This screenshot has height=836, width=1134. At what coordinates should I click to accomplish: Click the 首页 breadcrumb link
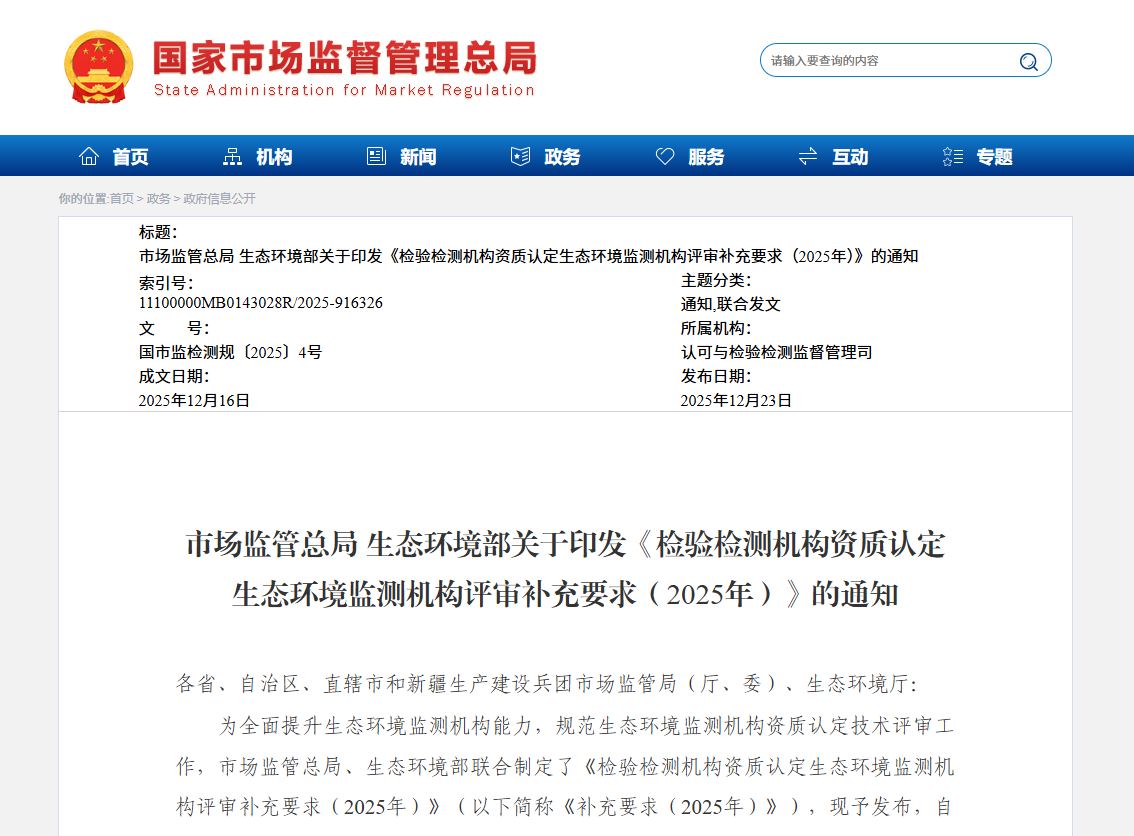(121, 199)
